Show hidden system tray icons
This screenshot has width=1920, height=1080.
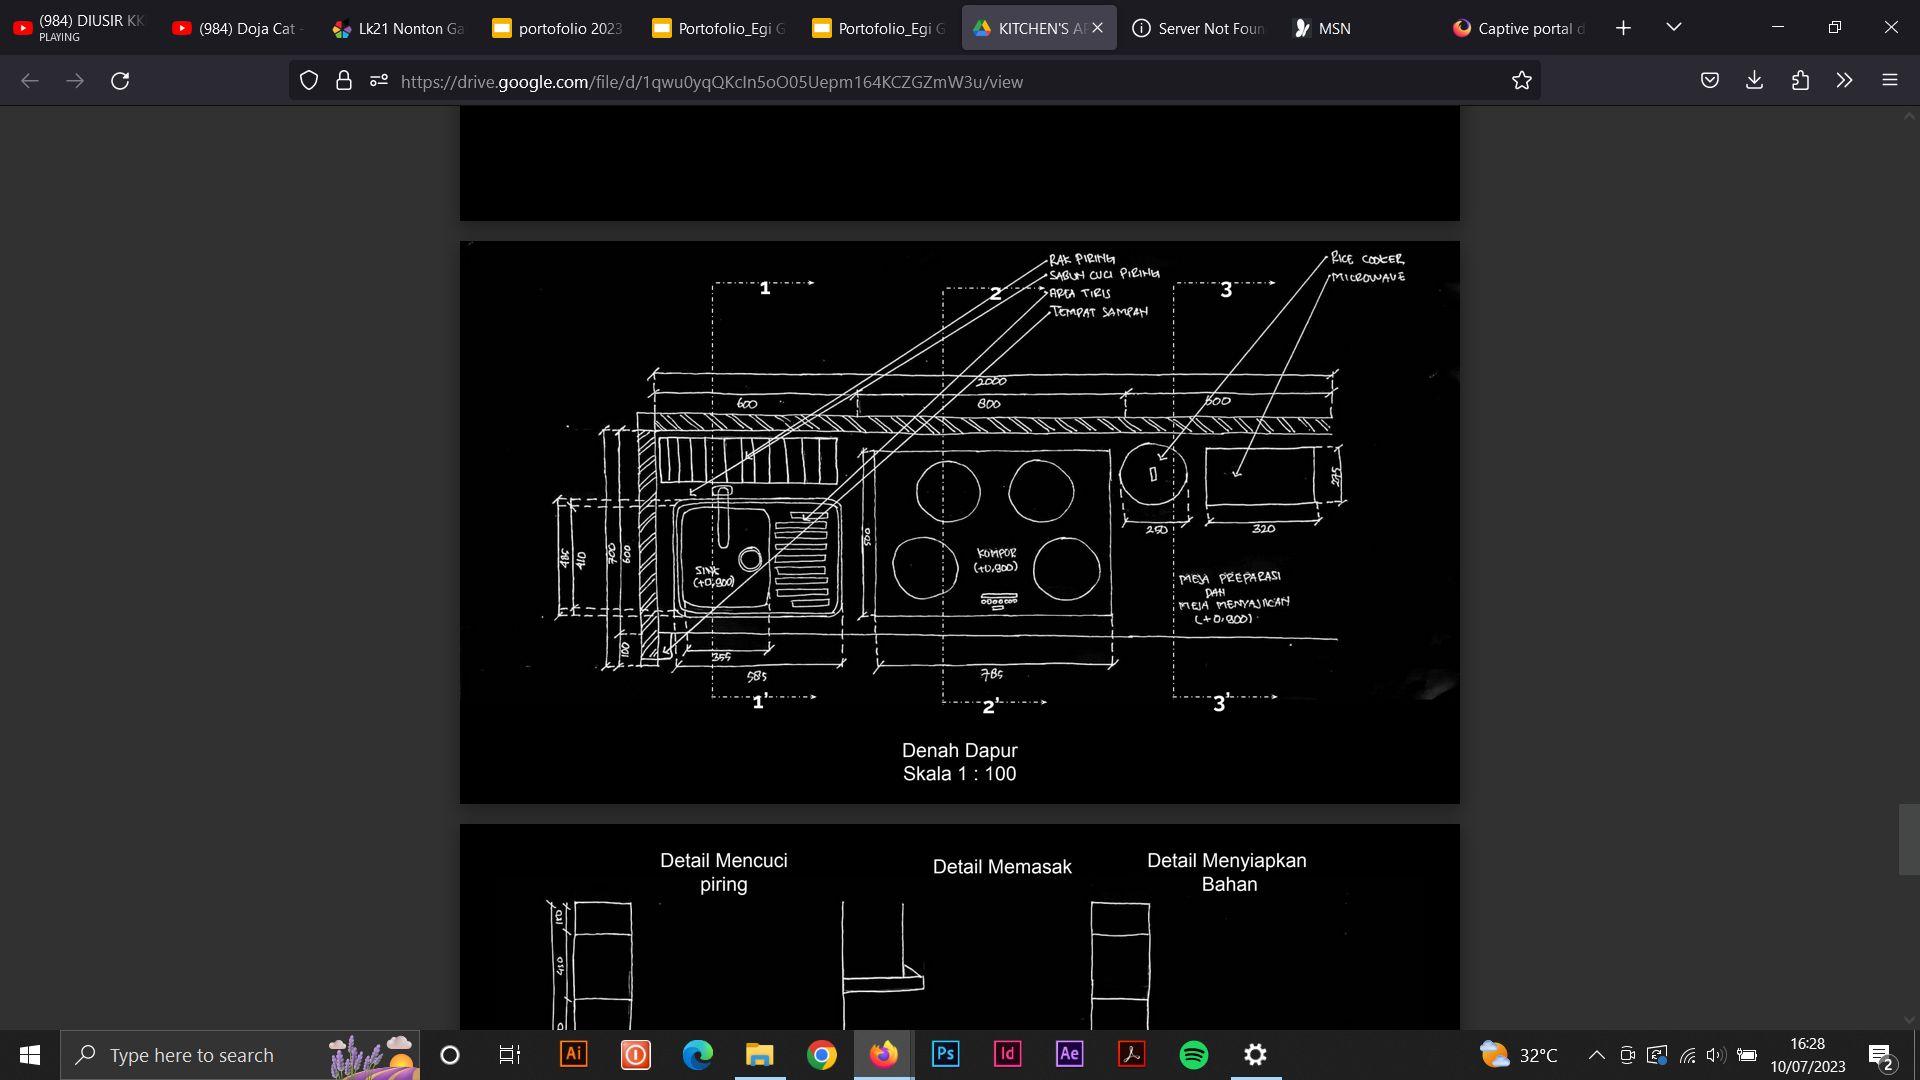click(1596, 1055)
